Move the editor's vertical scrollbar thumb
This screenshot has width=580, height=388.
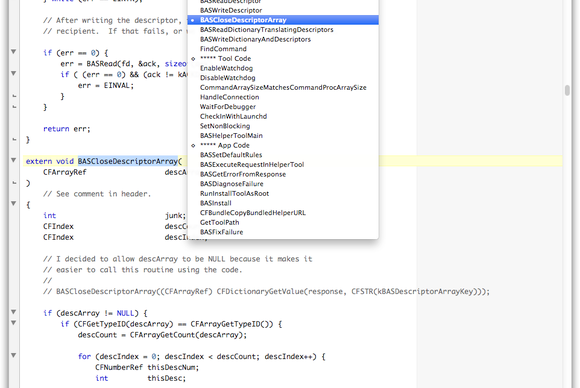(x=567, y=90)
